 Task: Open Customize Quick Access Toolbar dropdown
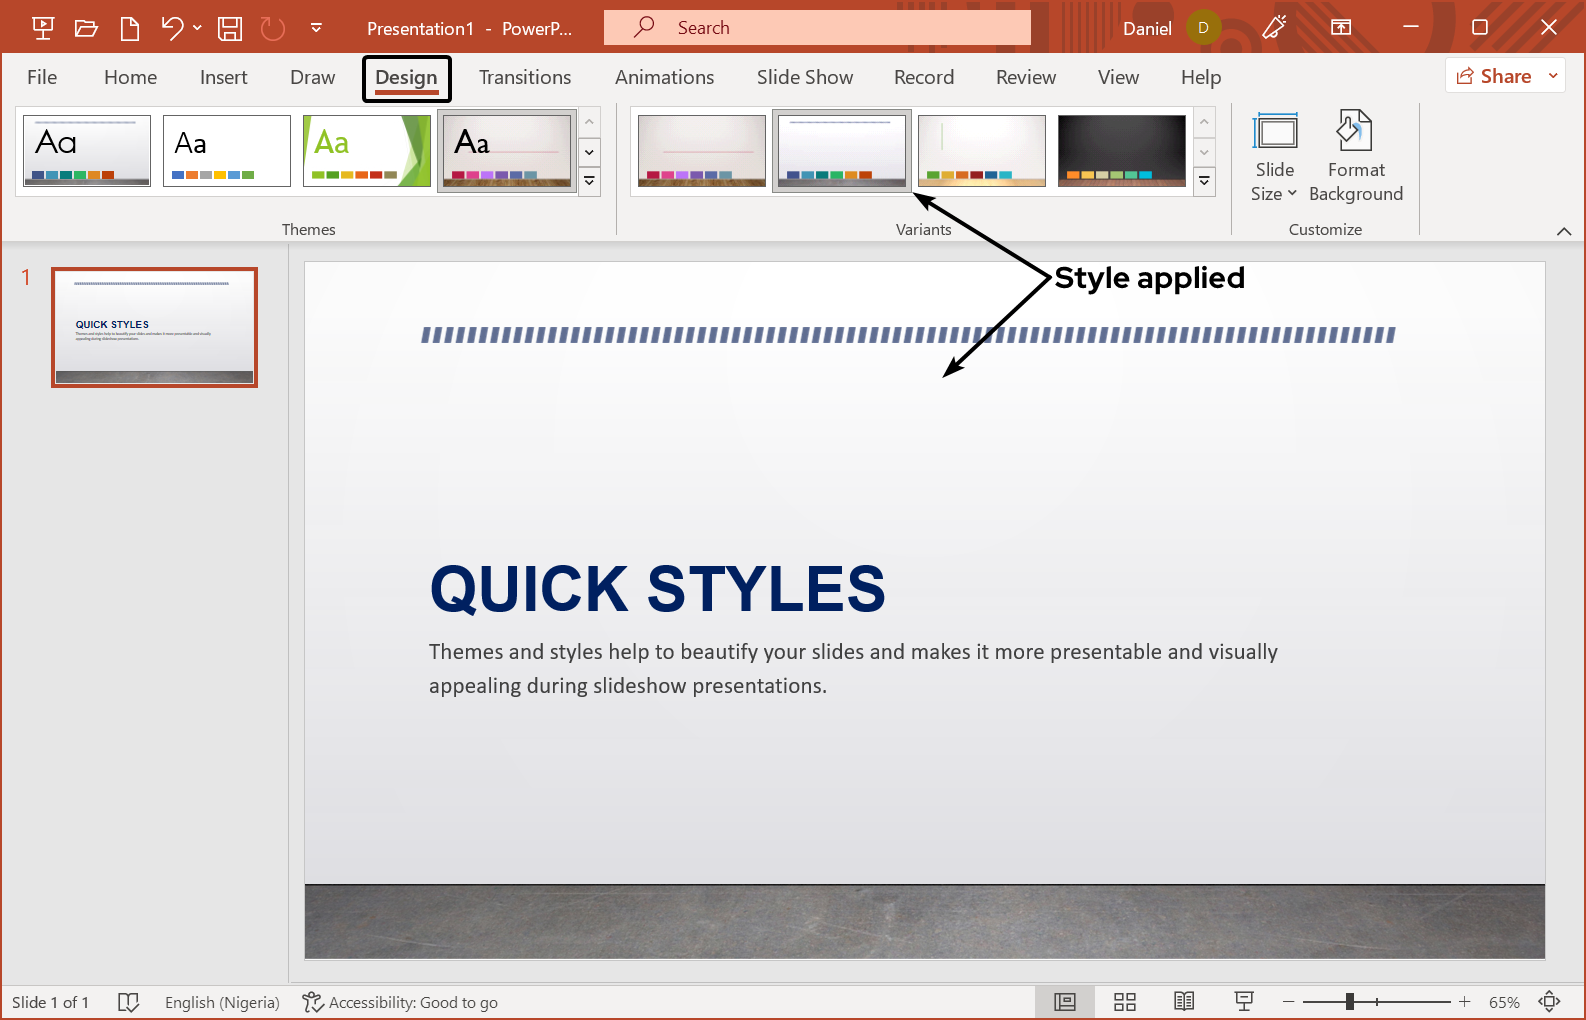click(316, 28)
